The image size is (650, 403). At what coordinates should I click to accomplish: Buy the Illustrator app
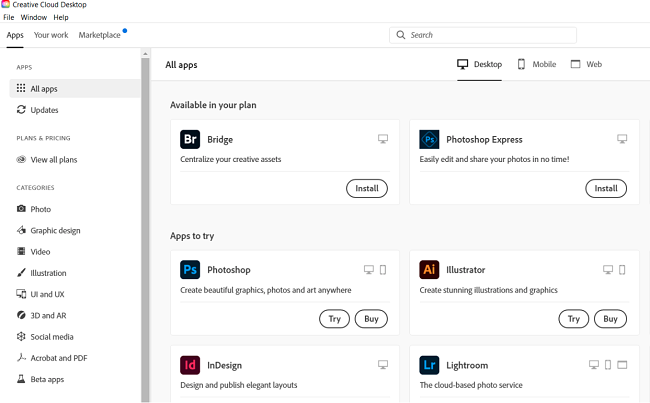tap(611, 319)
